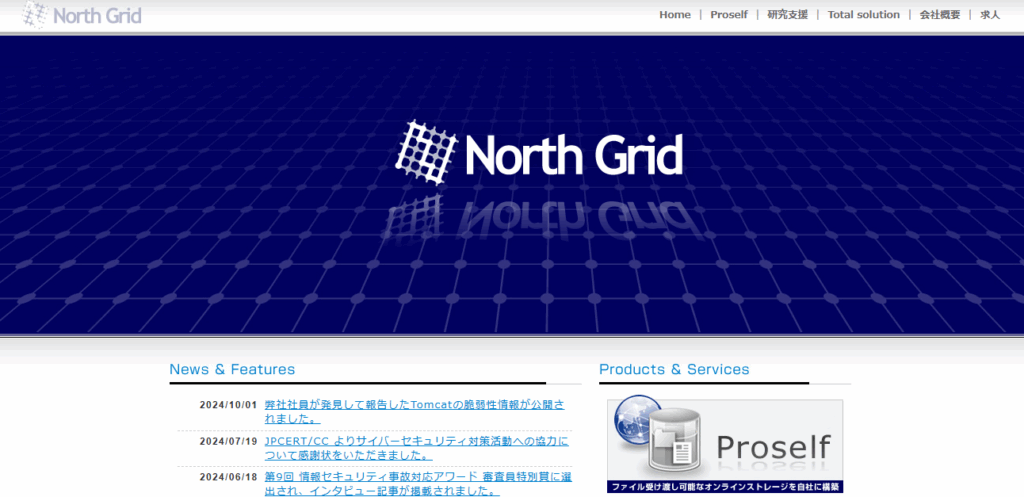The height and width of the screenshot is (497, 1024).
Task: Click the date 2024/07/19
Action: [229, 441]
